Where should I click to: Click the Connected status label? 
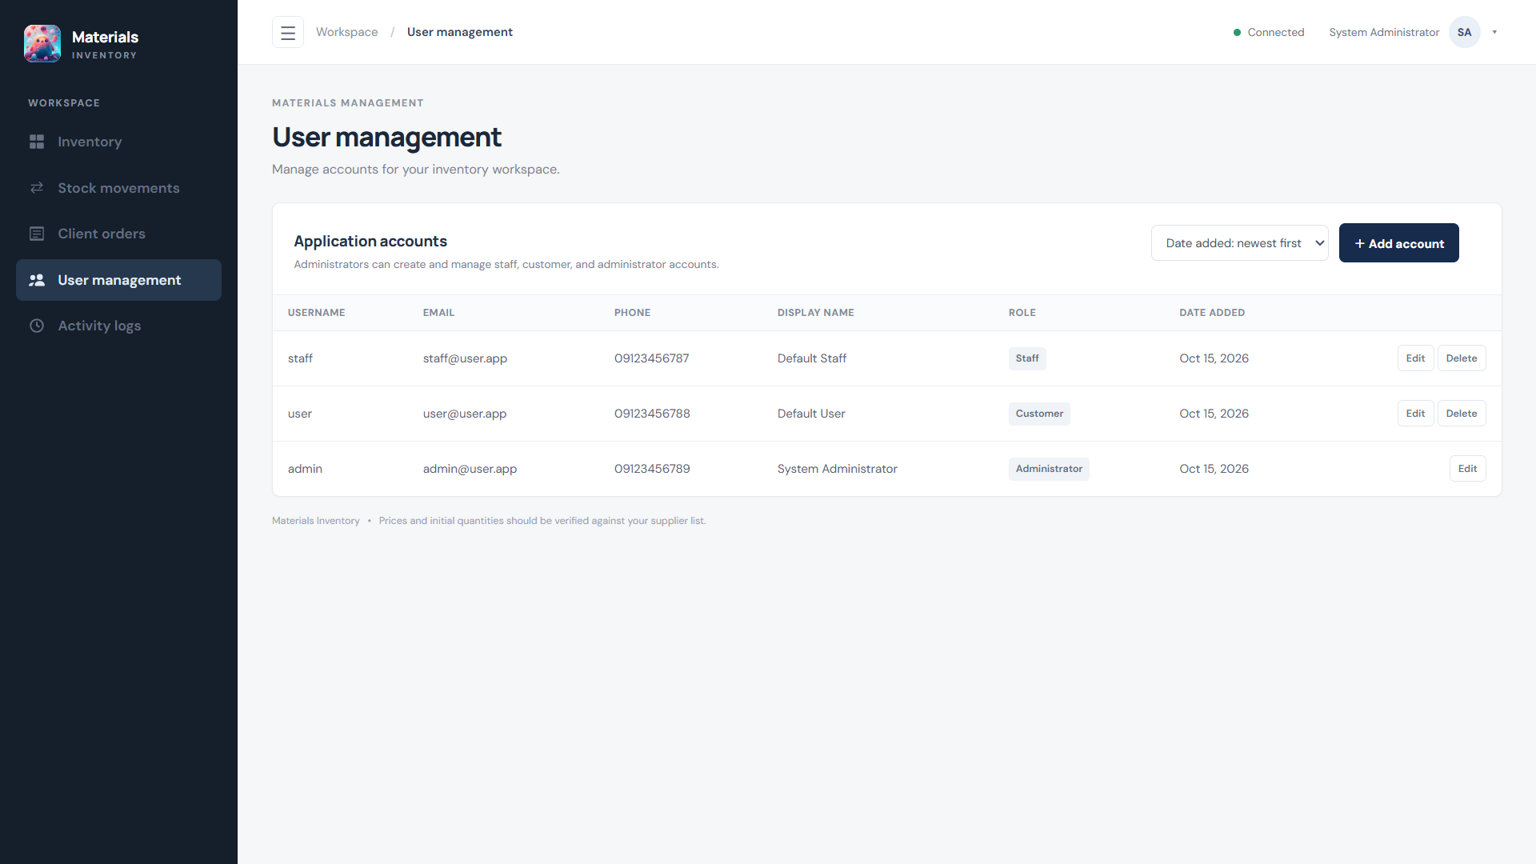pyautogui.click(x=1276, y=33)
